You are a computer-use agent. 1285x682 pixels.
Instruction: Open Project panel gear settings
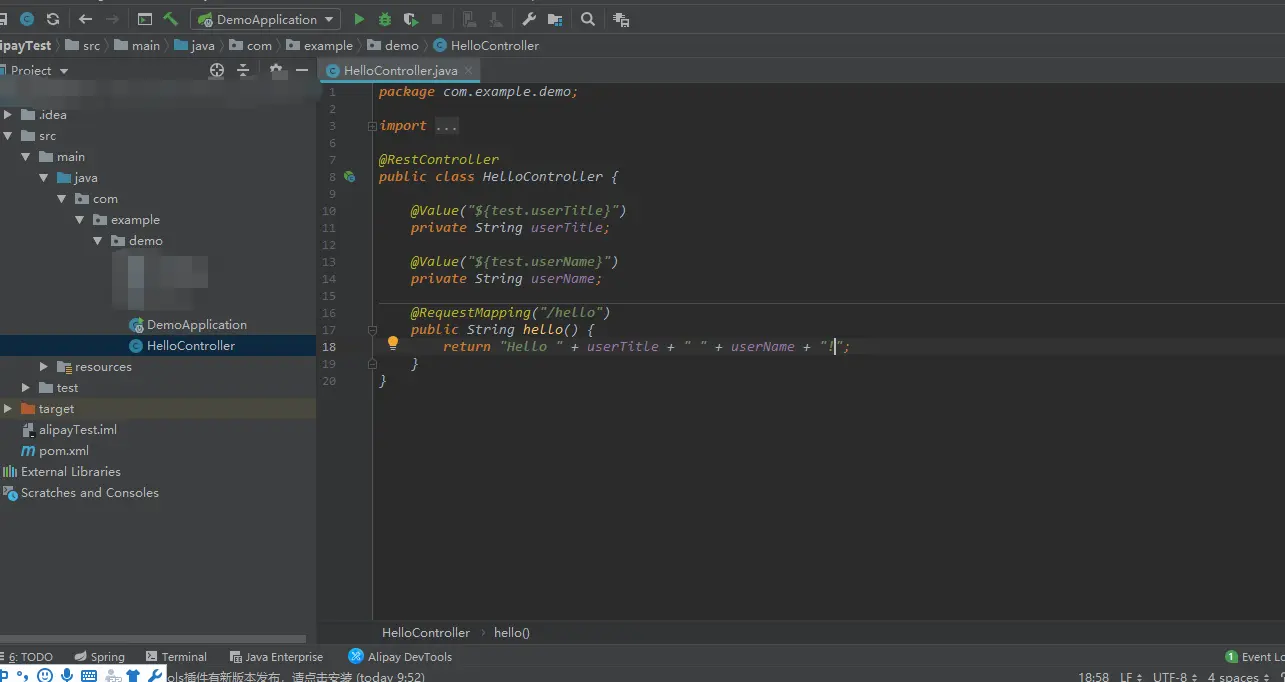pyautogui.click(x=277, y=70)
